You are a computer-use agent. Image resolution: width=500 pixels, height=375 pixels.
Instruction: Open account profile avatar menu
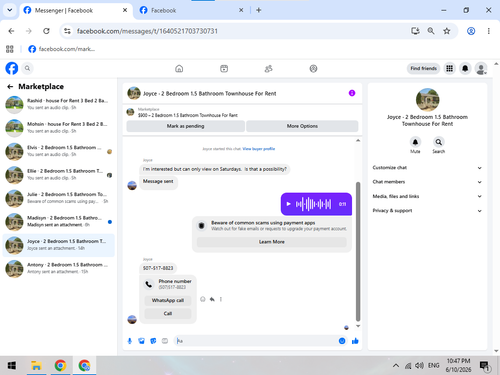coord(481,69)
